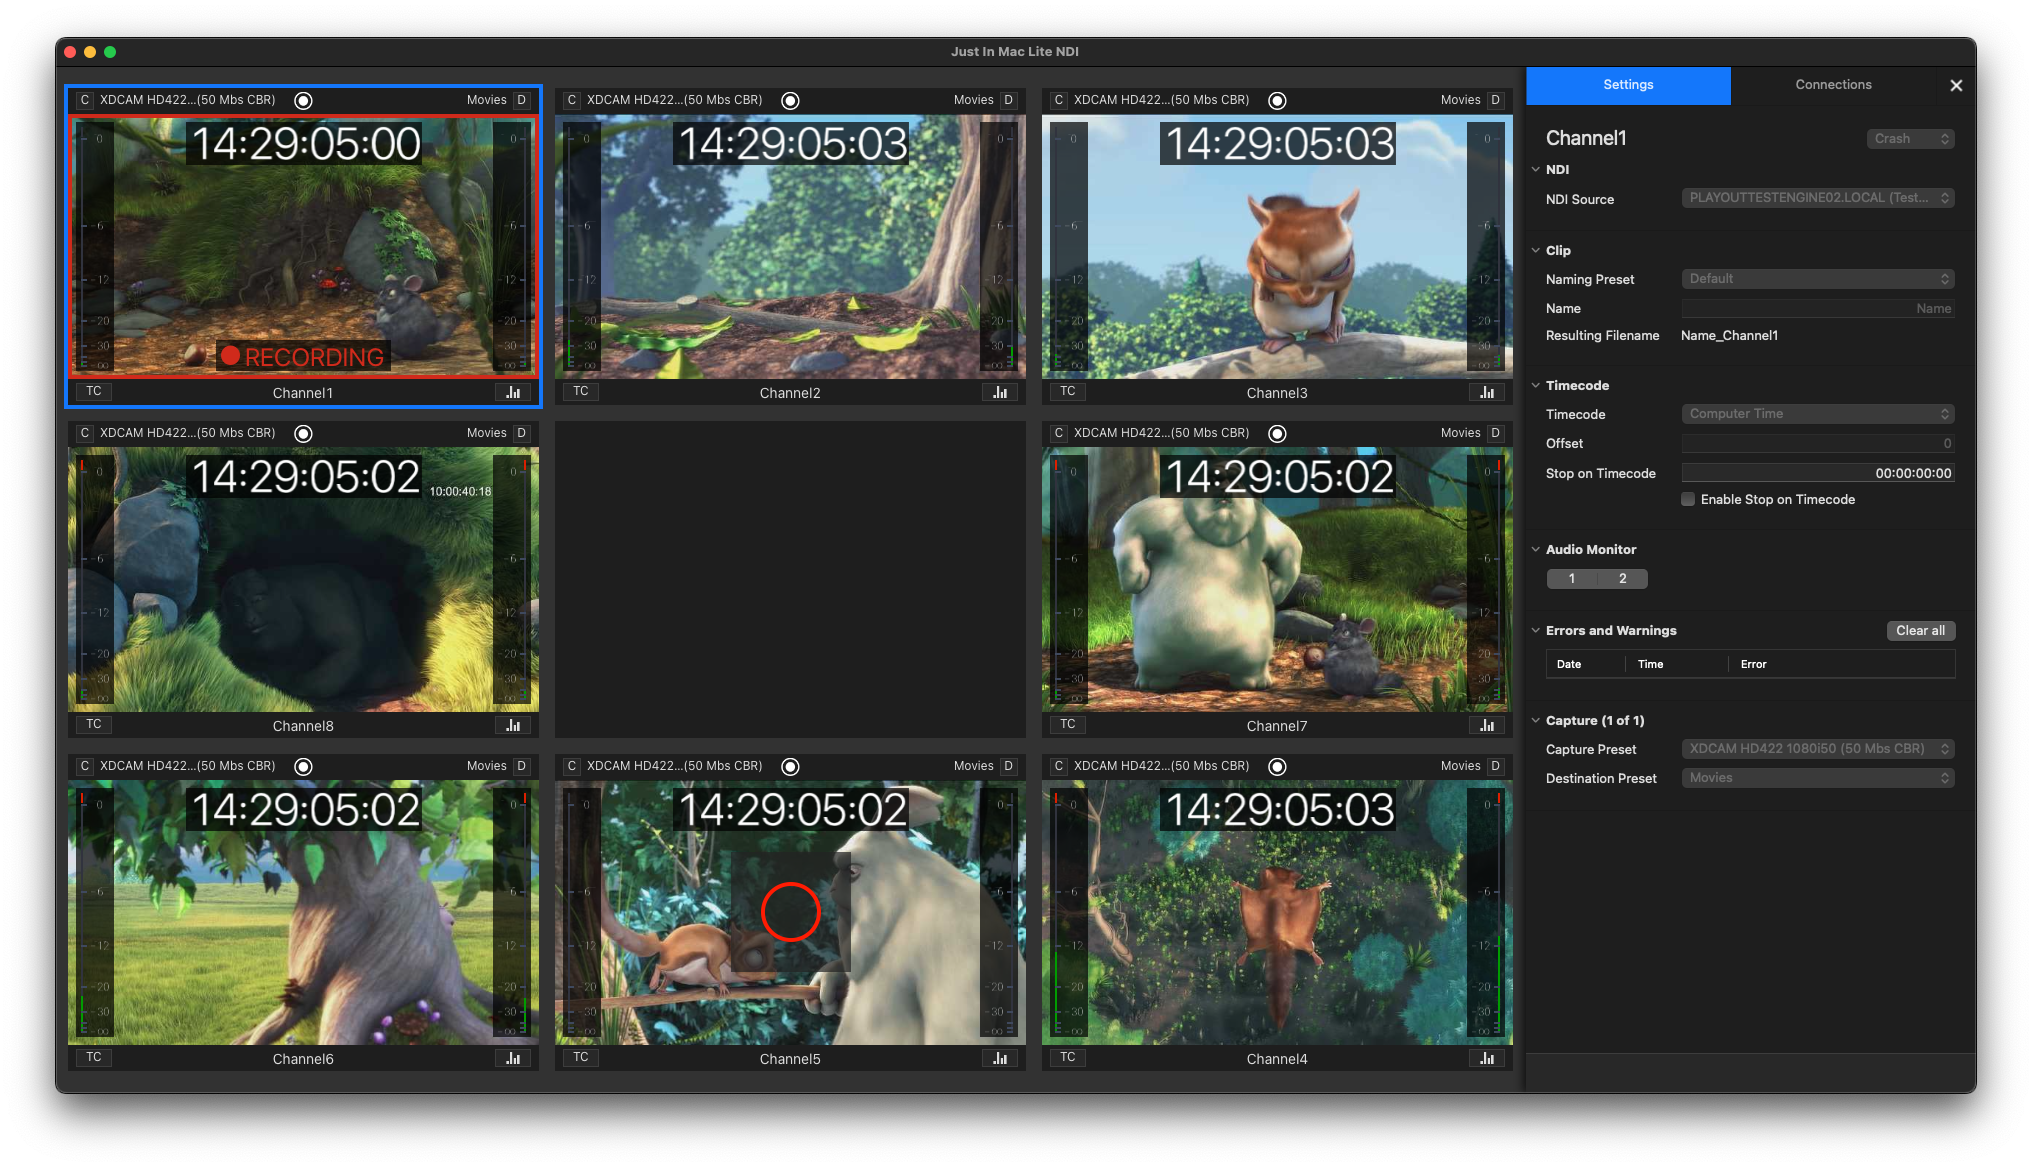
Task: Toggle TC button under Channel7
Action: pyautogui.click(x=1068, y=724)
